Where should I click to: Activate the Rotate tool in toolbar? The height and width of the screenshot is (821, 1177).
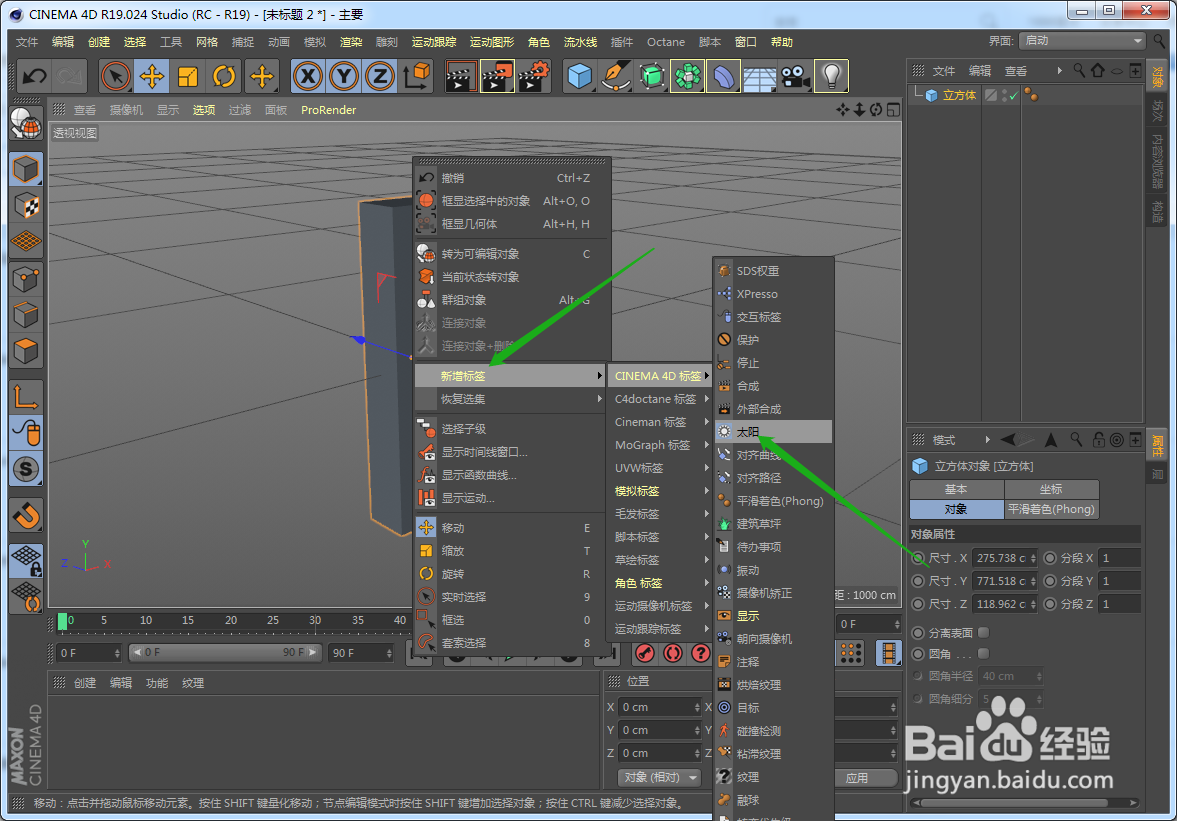click(224, 77)
